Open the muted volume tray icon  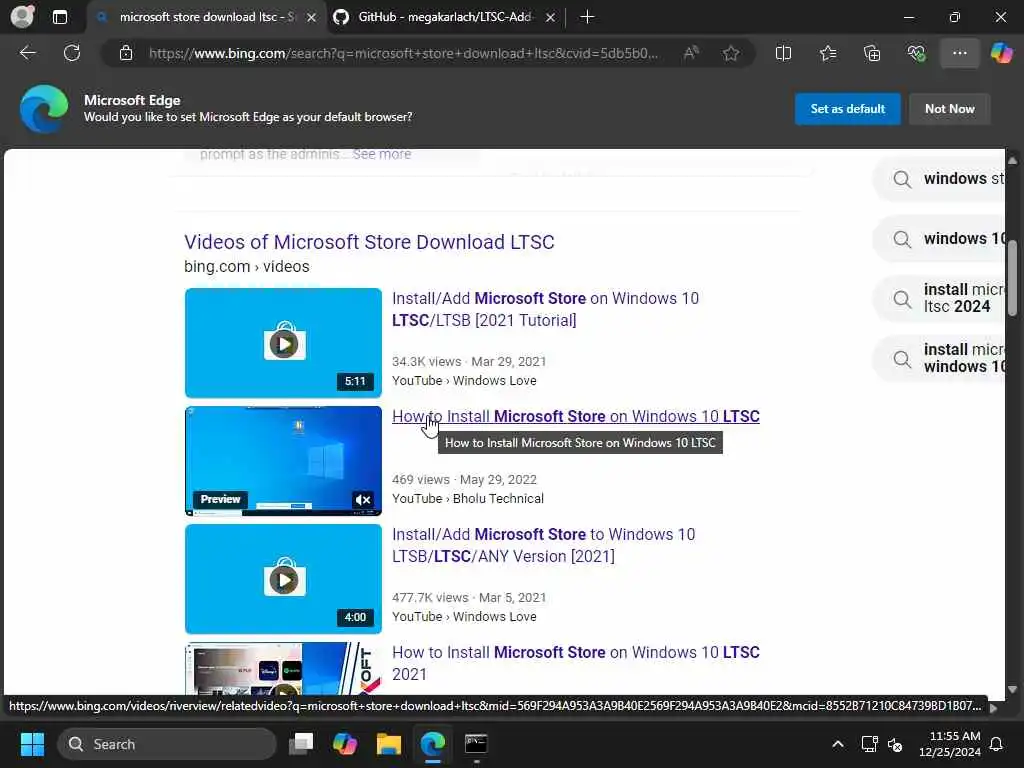tap(895, 744)
